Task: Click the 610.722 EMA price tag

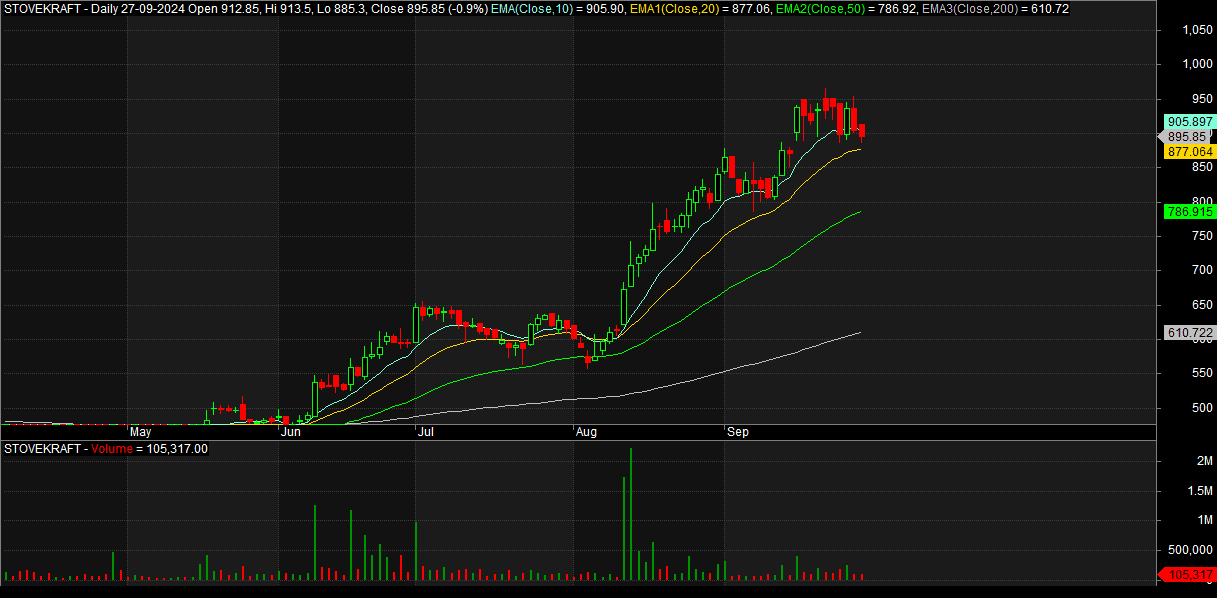Action: (x=1189, y=333)
